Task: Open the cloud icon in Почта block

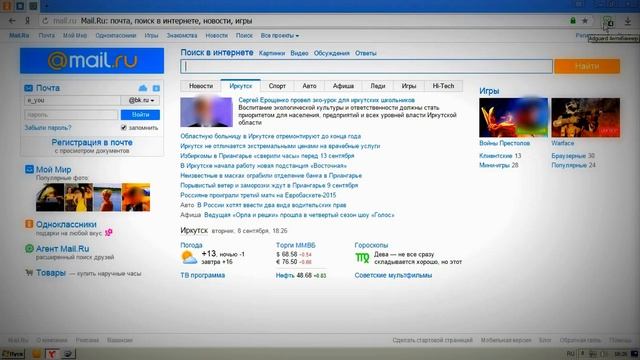Action: pos(143,88)
